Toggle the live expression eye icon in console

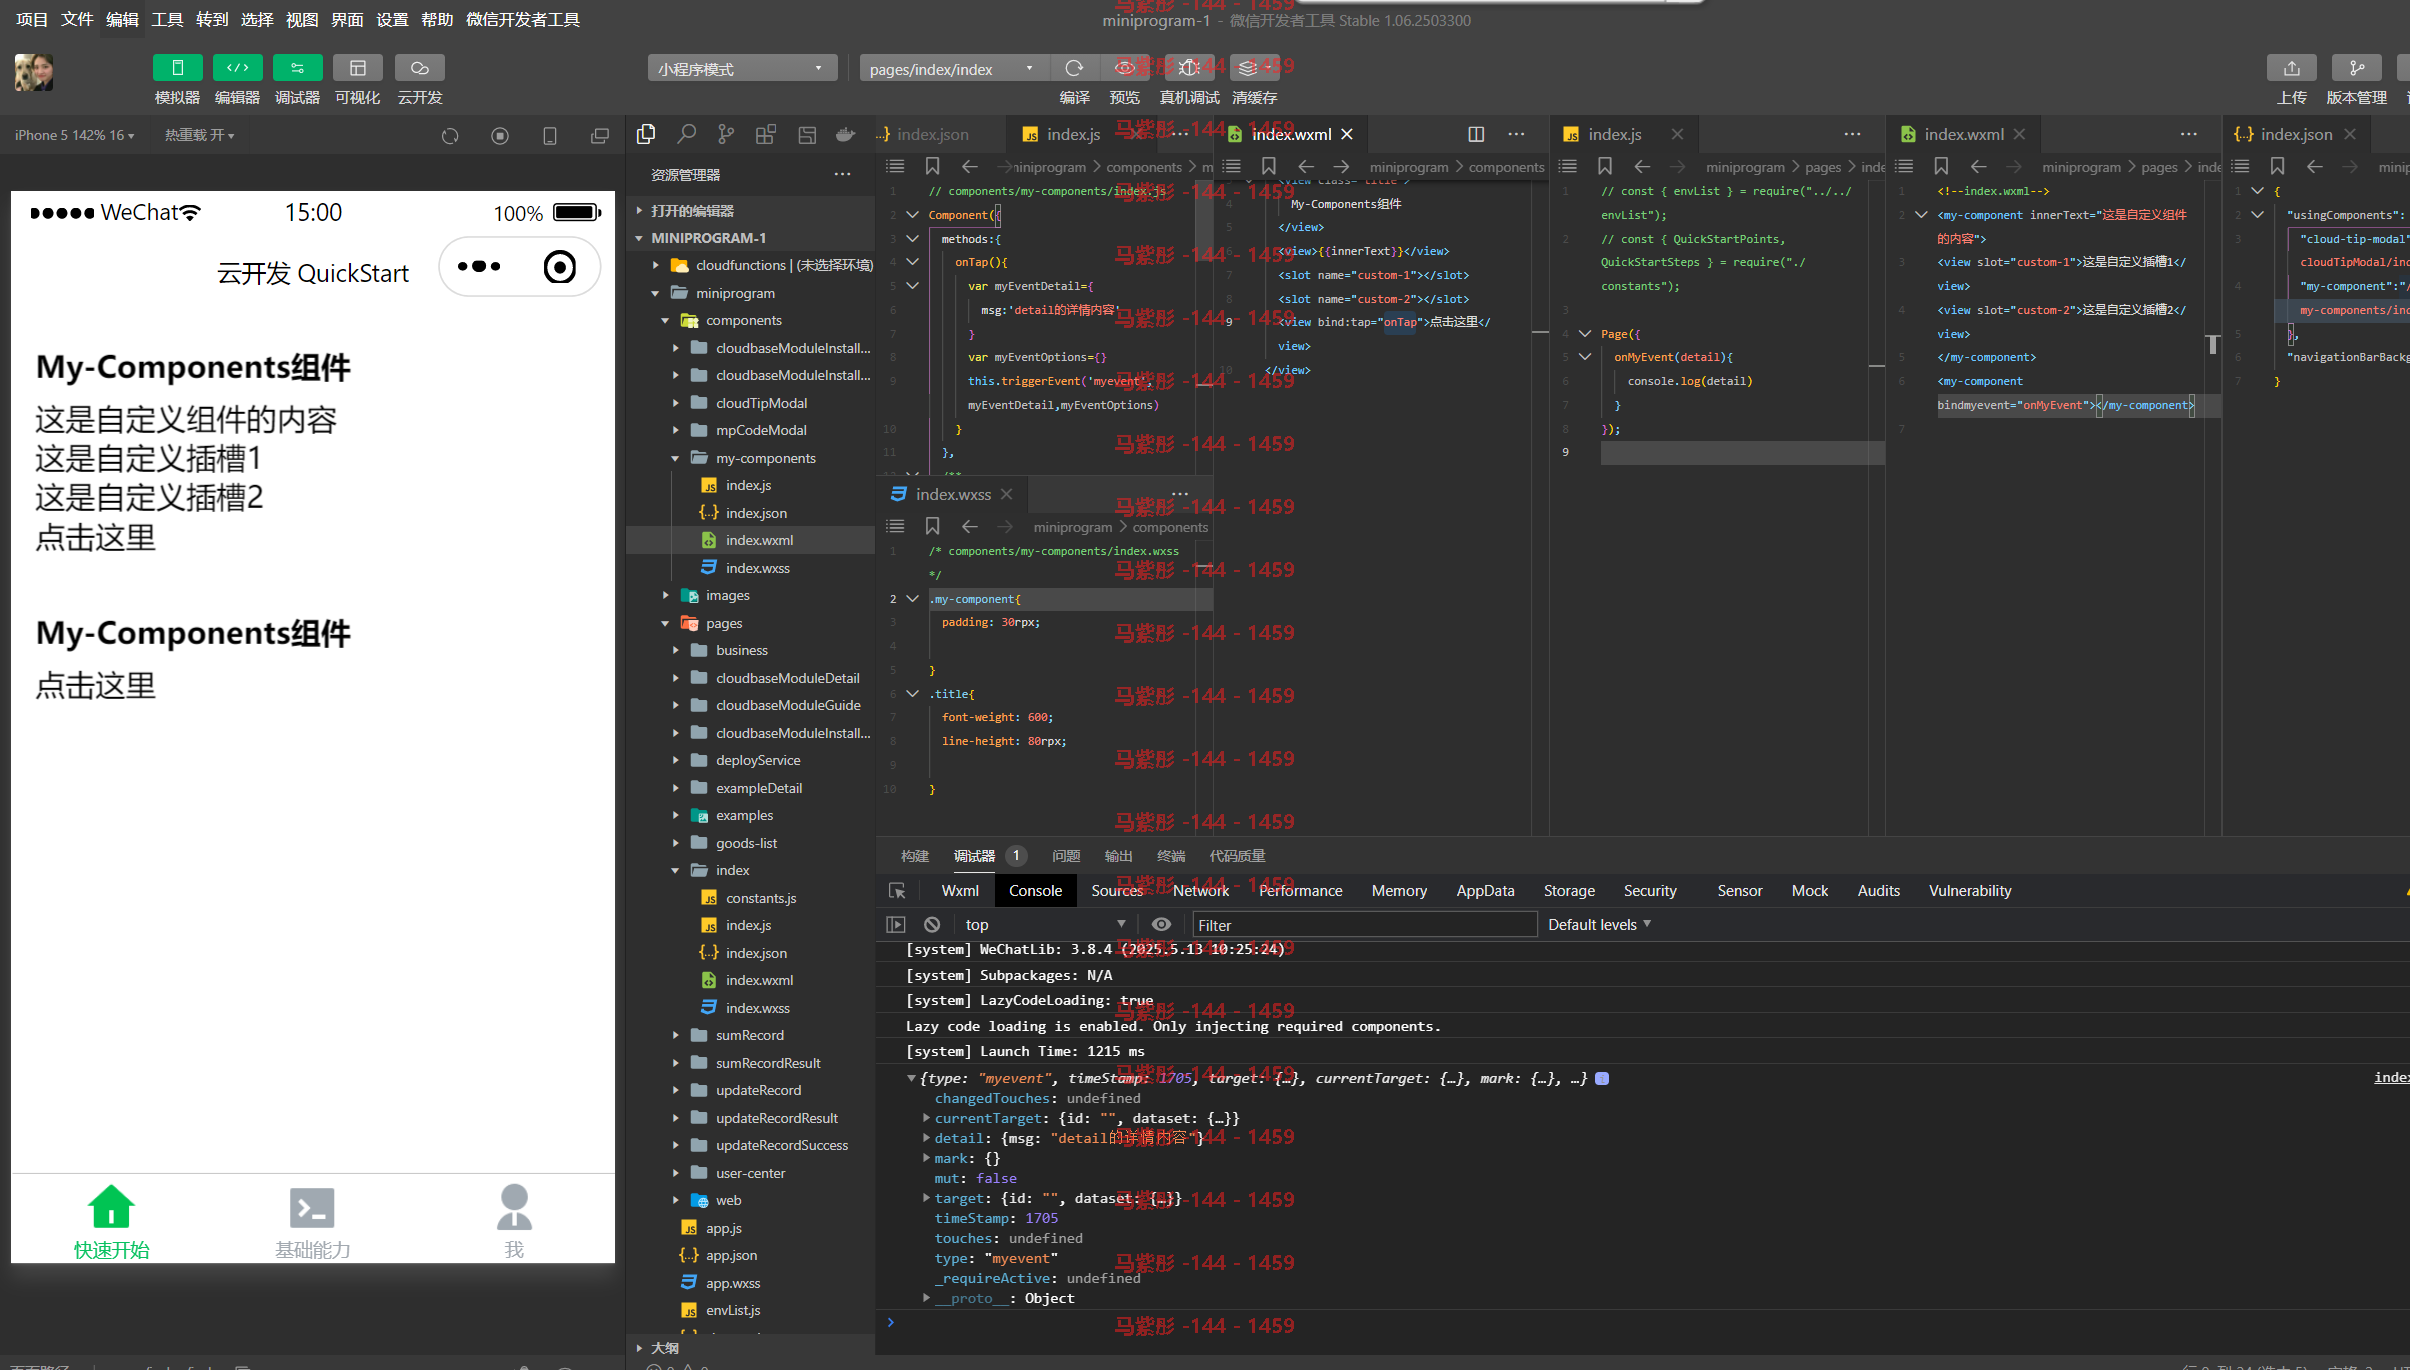1161,924
